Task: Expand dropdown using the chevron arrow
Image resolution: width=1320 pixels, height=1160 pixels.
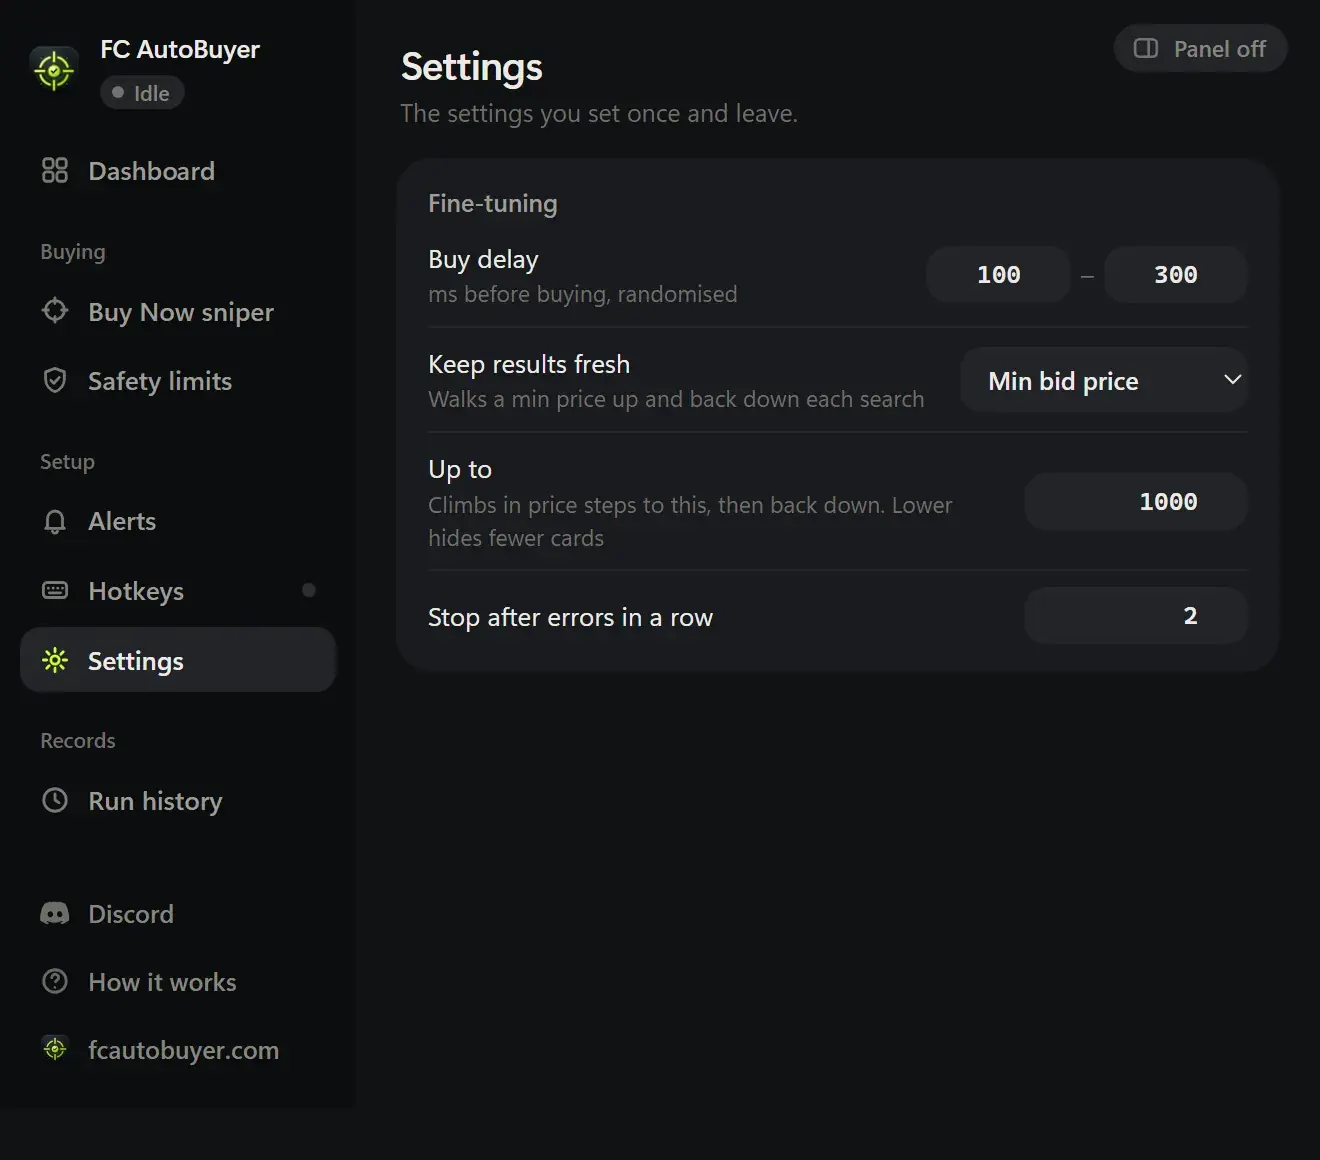Action: pyautogui.click(x=1233, y=380)
